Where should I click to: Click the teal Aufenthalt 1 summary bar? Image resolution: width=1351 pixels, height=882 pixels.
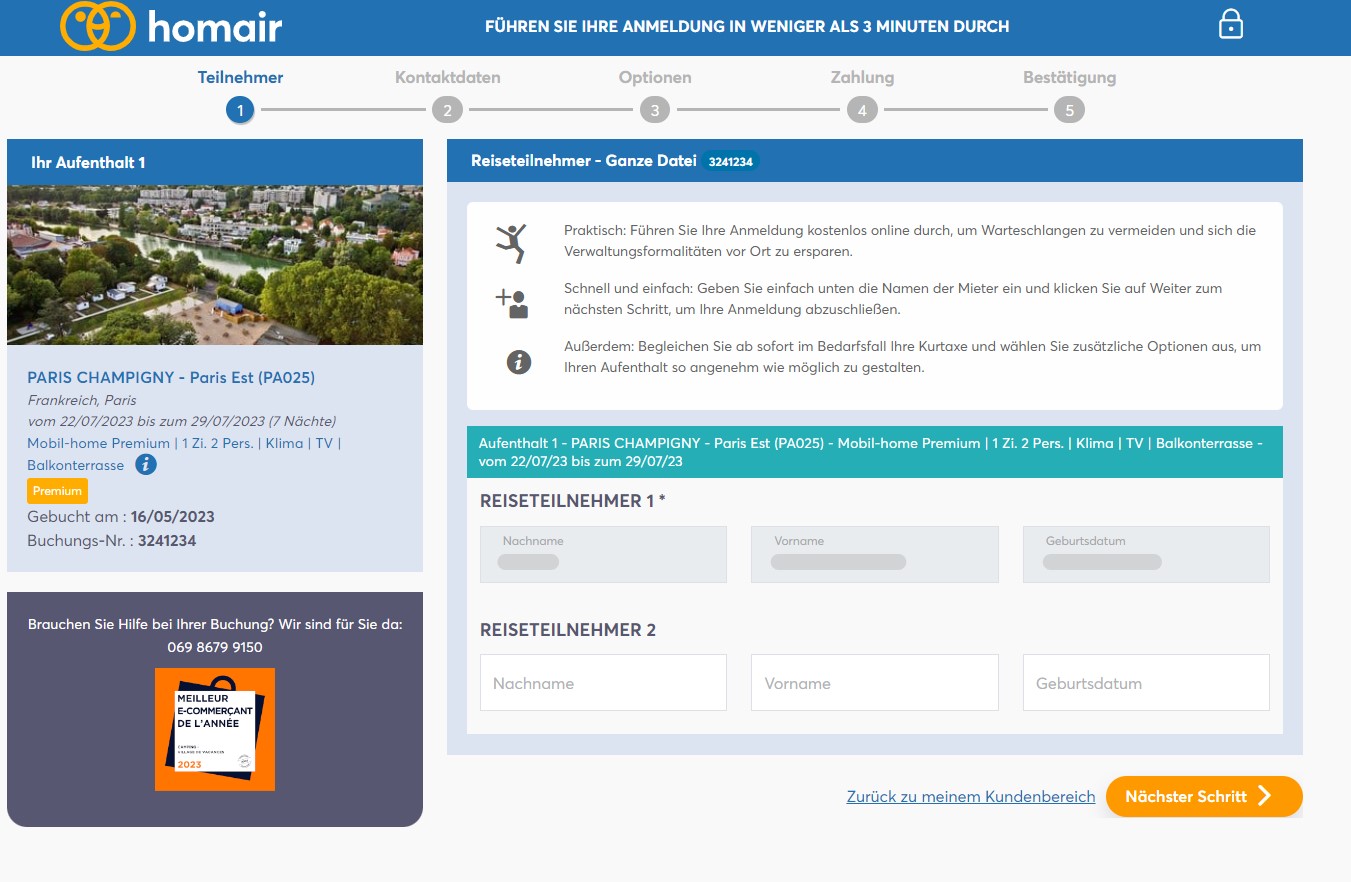(x=875, y=452)
